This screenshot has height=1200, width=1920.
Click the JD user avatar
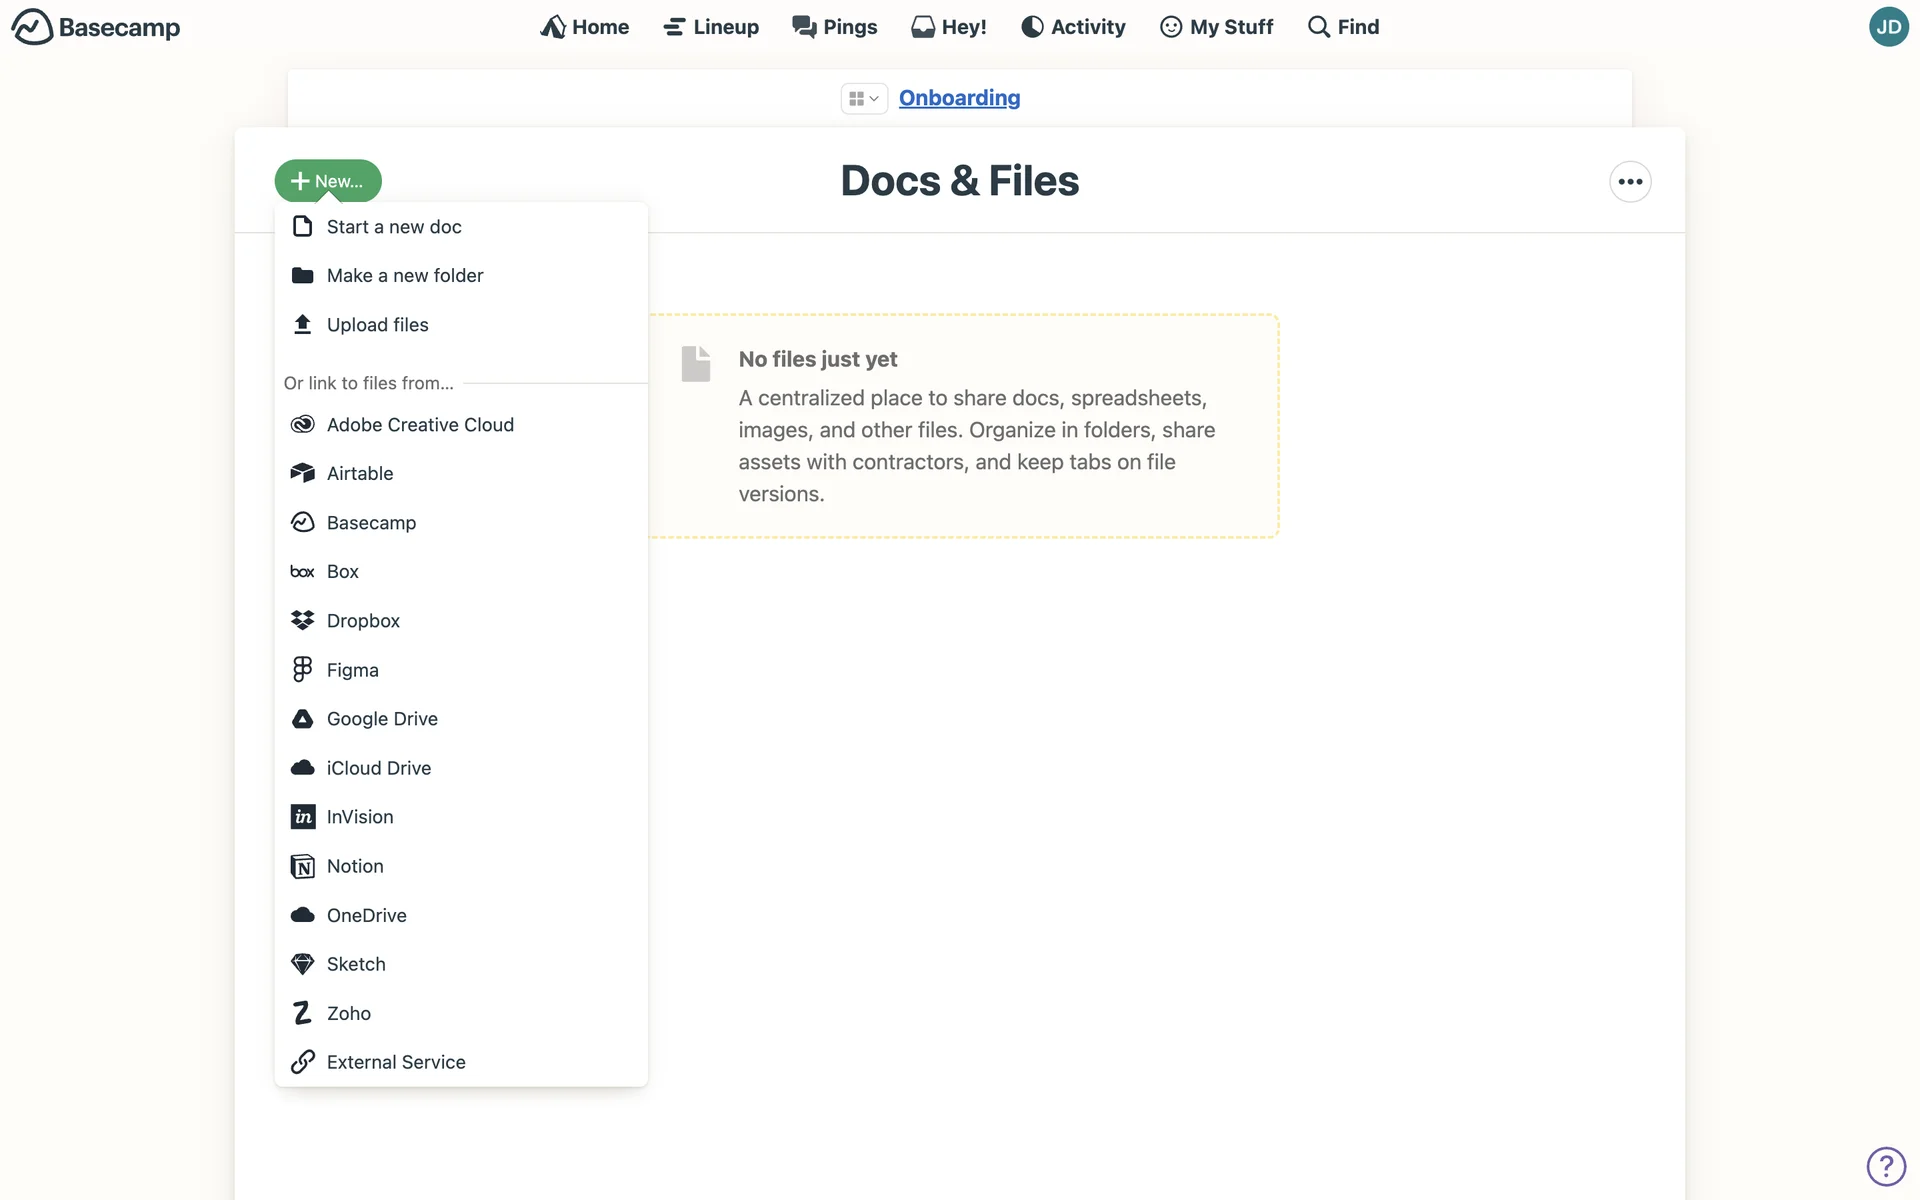click(x=1888, y=27)
